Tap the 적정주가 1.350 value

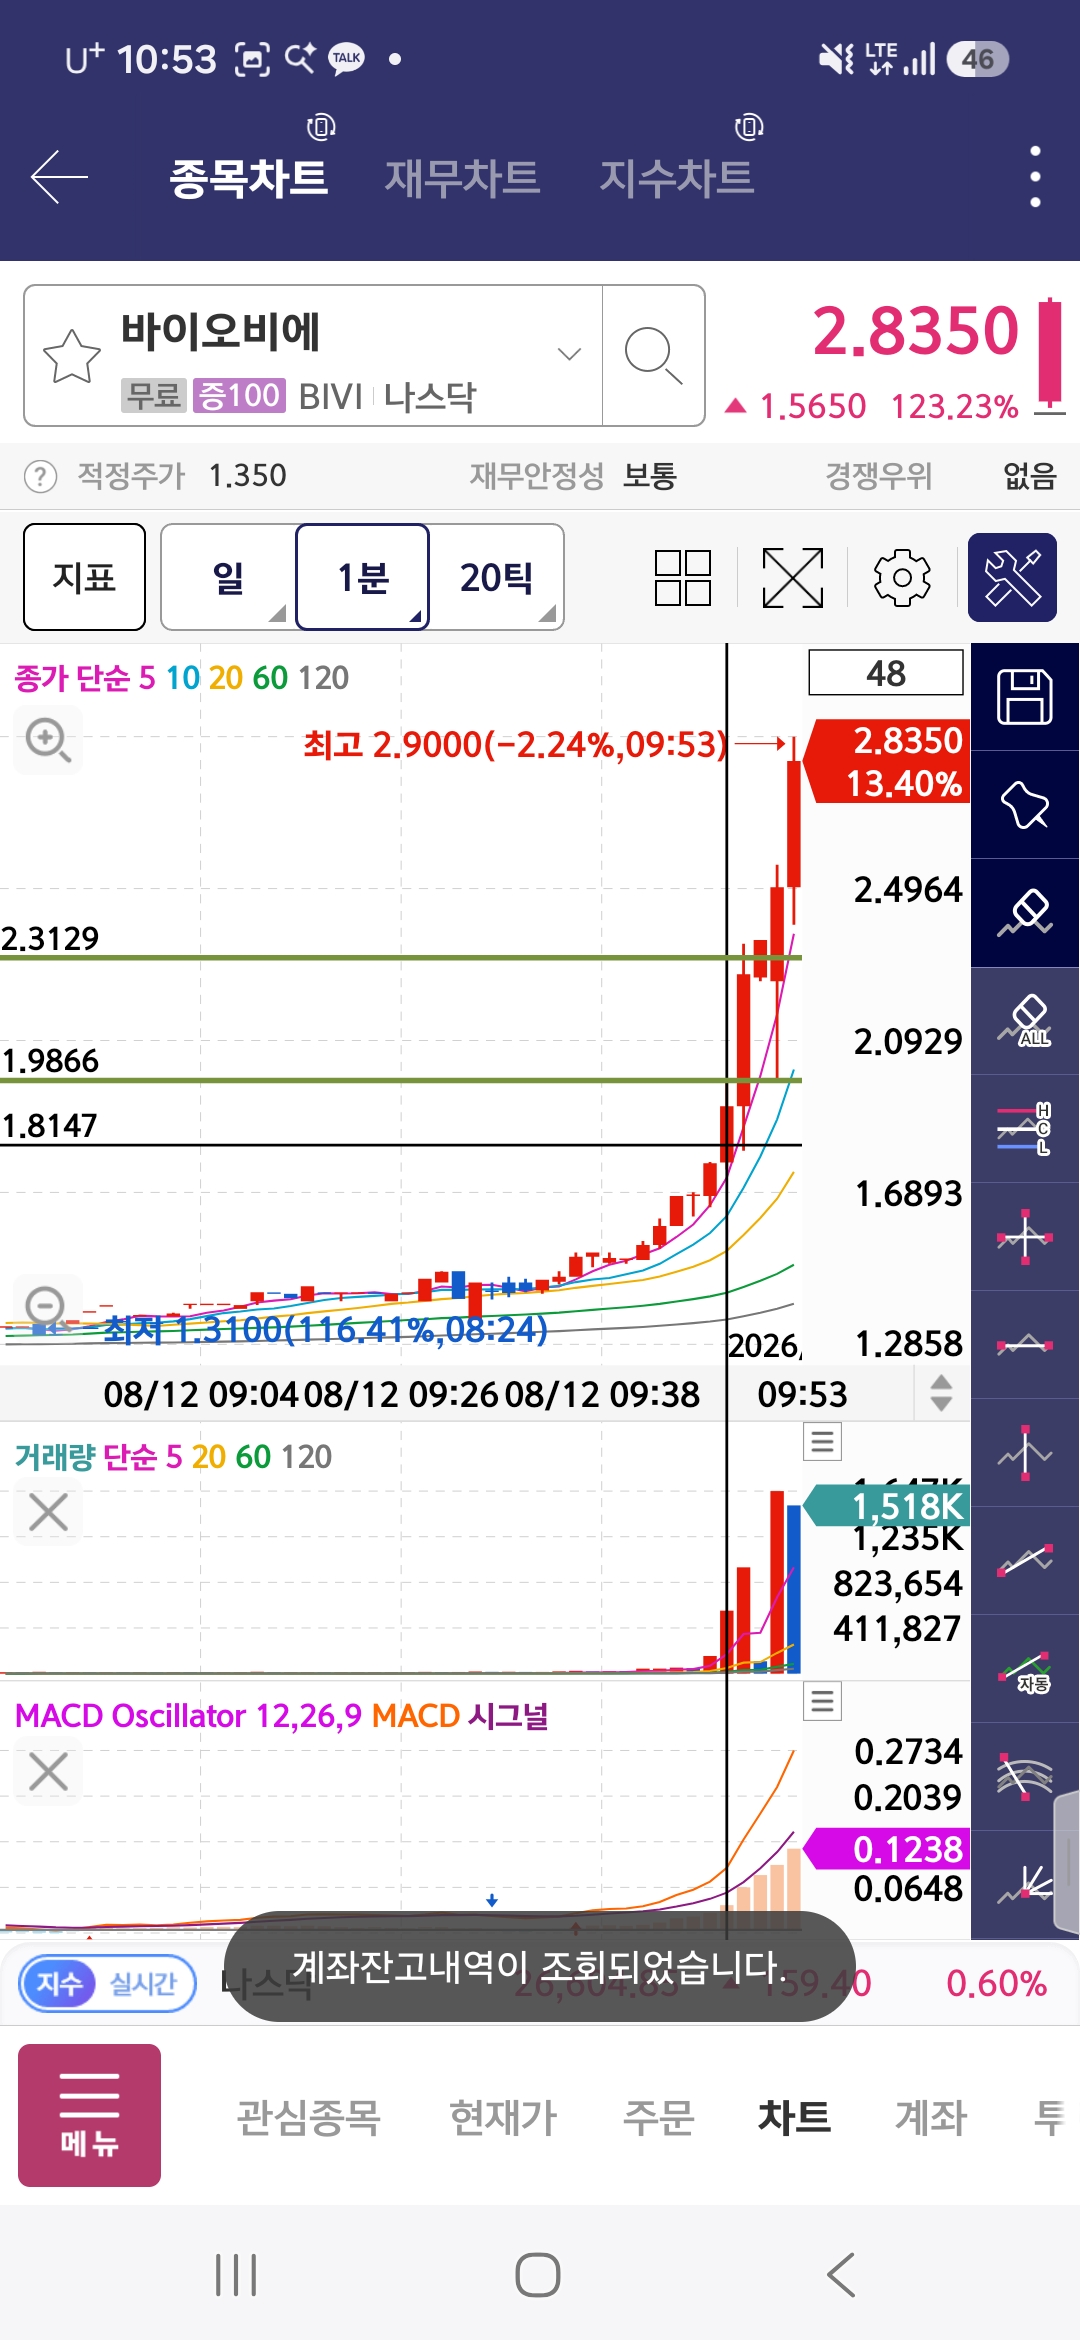click(x=247, y=476)
